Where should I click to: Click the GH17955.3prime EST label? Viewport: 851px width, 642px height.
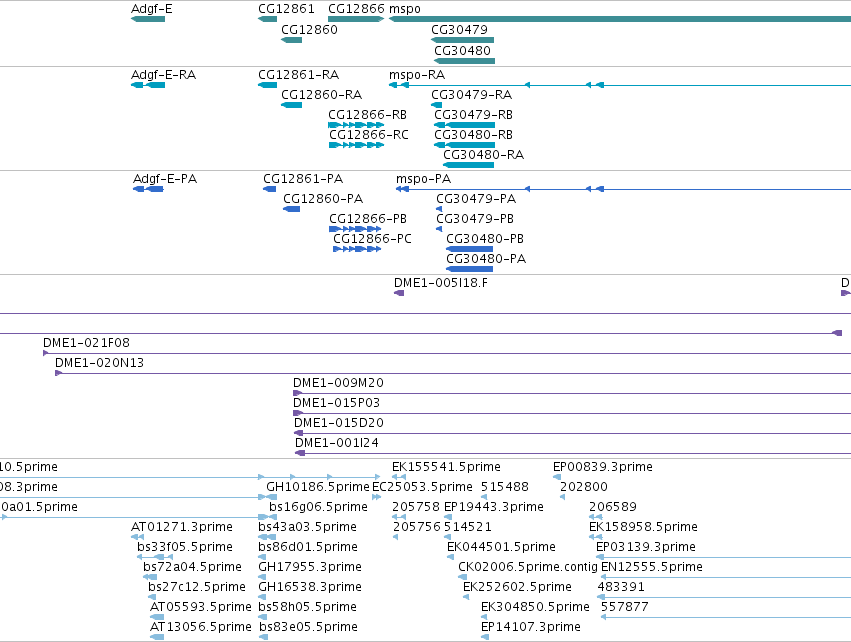(x=310, y=567)
